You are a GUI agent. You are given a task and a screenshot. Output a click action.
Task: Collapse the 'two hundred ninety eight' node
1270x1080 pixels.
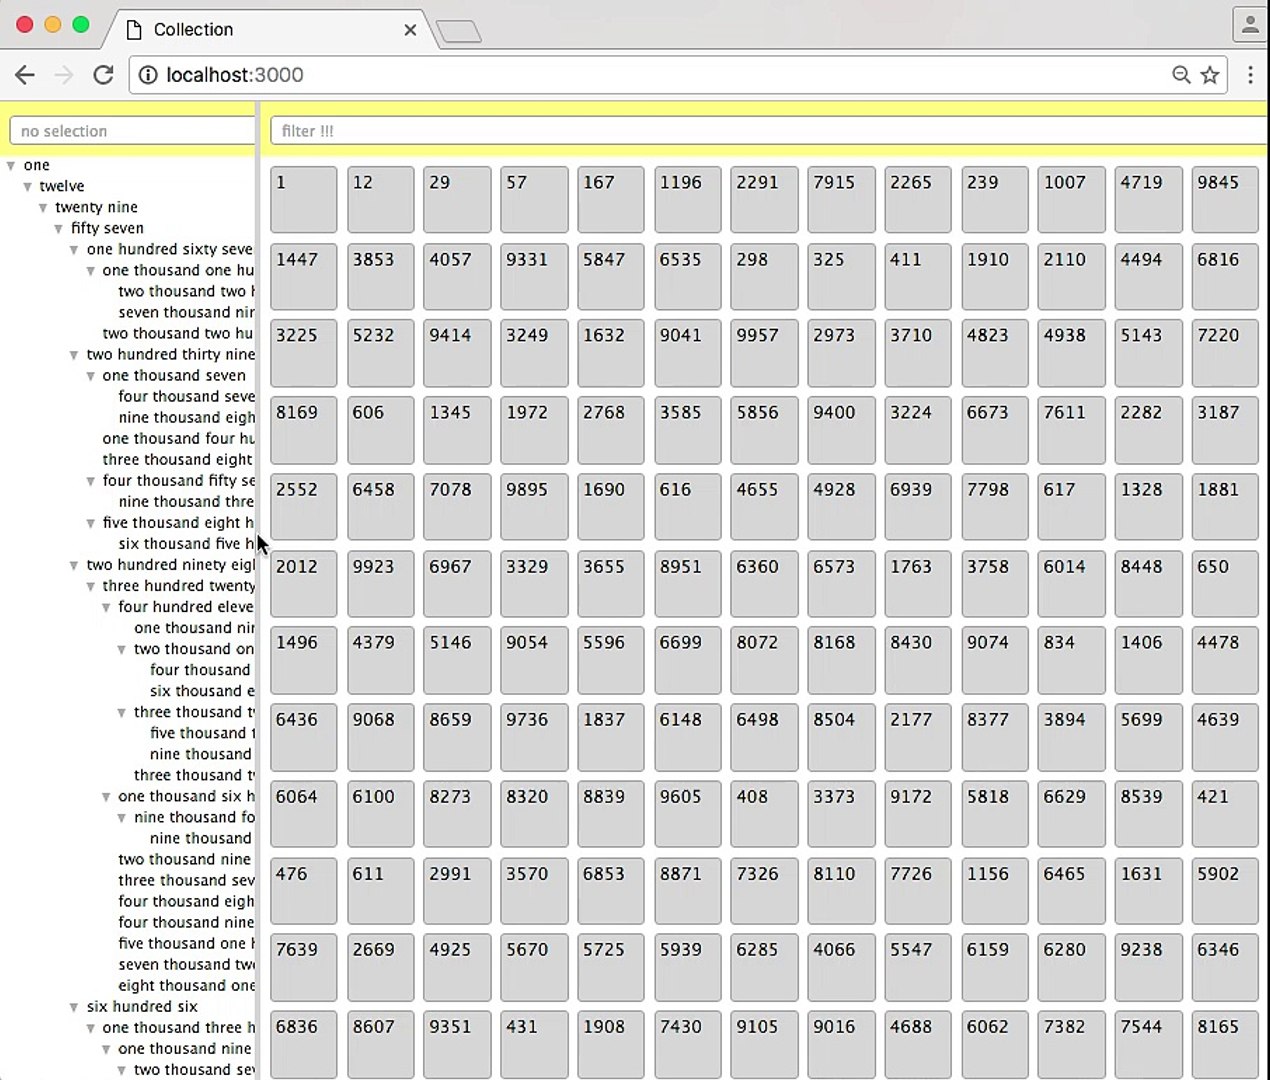coord(74,565)
